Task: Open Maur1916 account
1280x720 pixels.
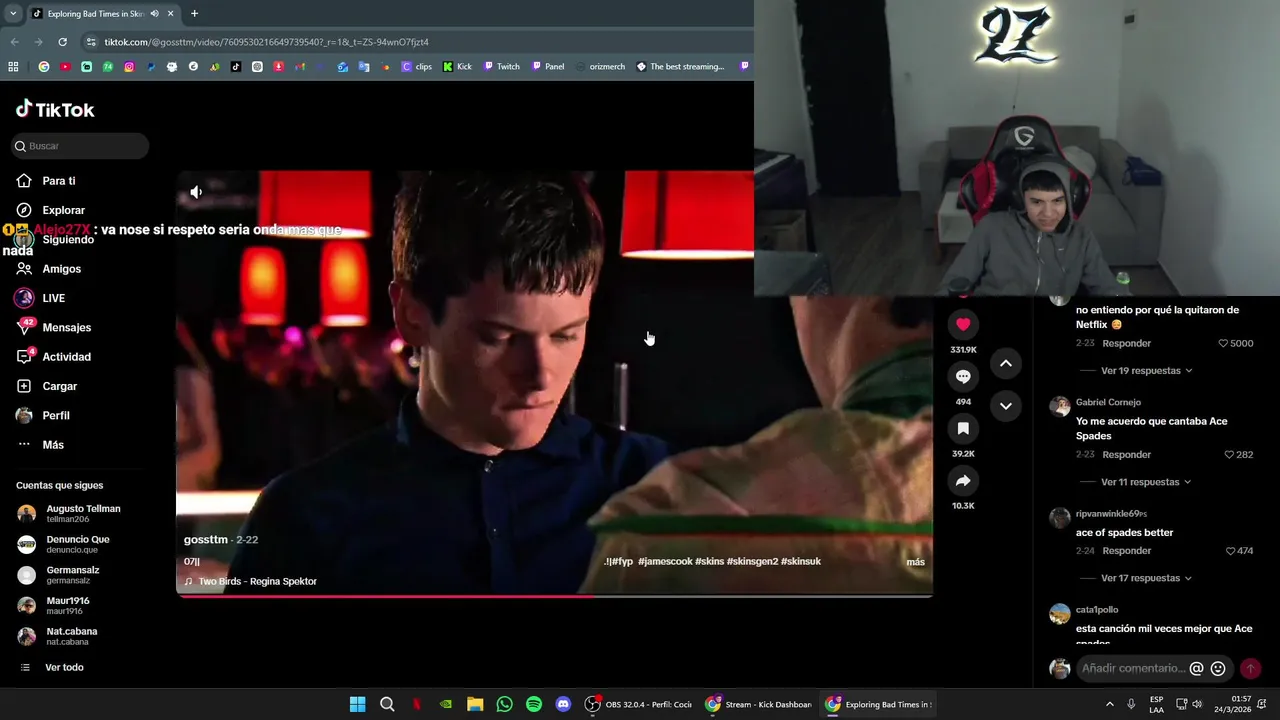Action: pyautogui.click(x=55, y=605)
